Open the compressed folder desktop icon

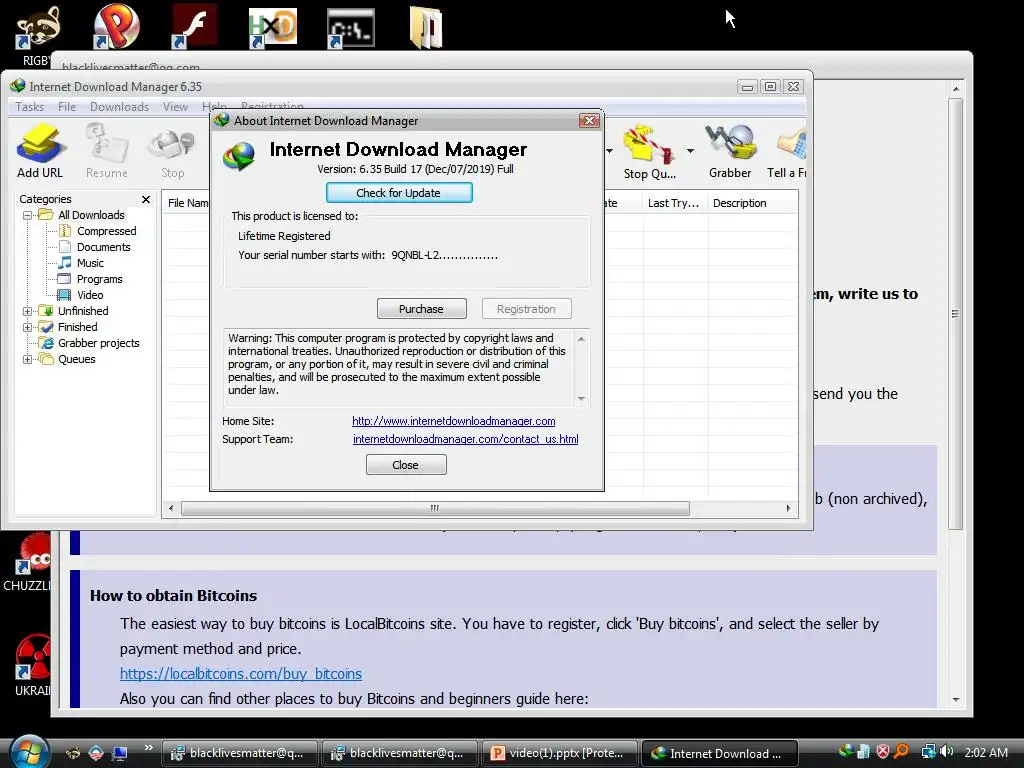coord(426,27)
